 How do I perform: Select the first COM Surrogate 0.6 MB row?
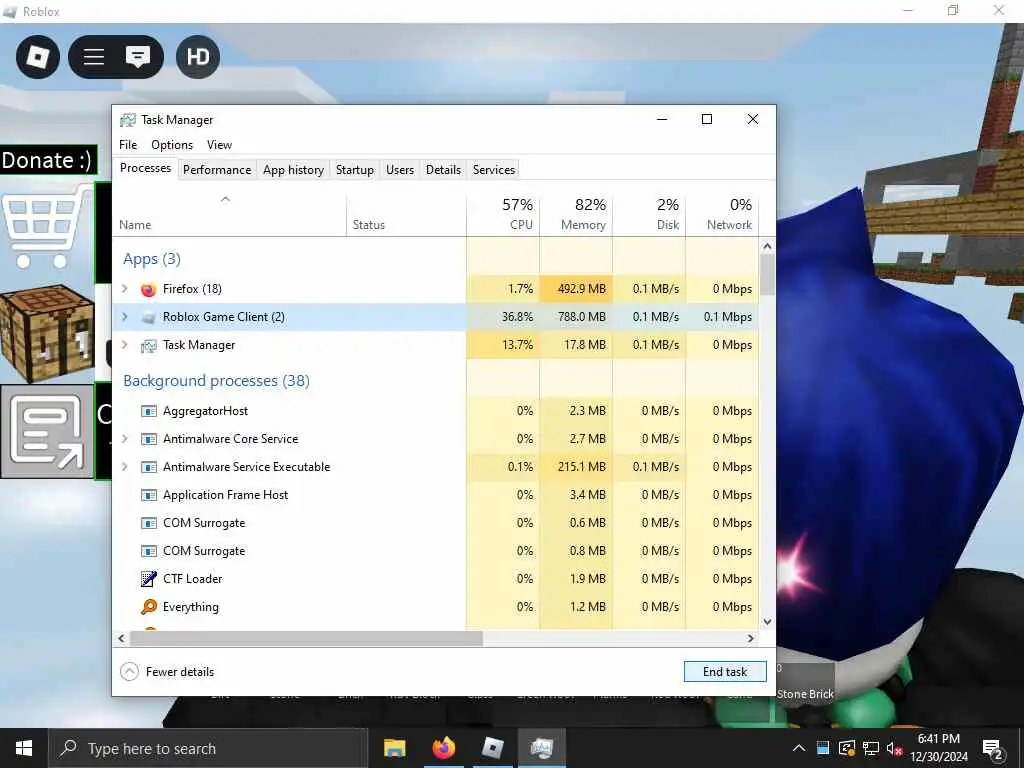pyautogui.click(x=436, y=523)
